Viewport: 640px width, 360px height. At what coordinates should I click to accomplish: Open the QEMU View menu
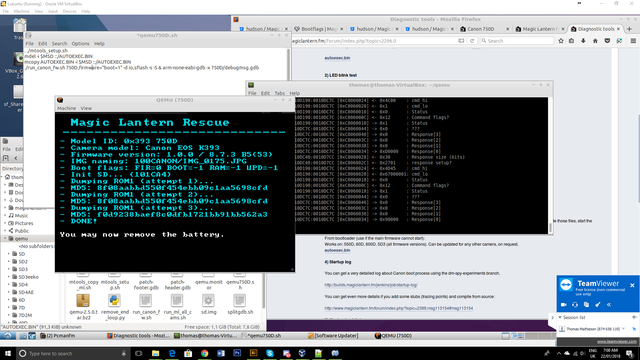86,108
